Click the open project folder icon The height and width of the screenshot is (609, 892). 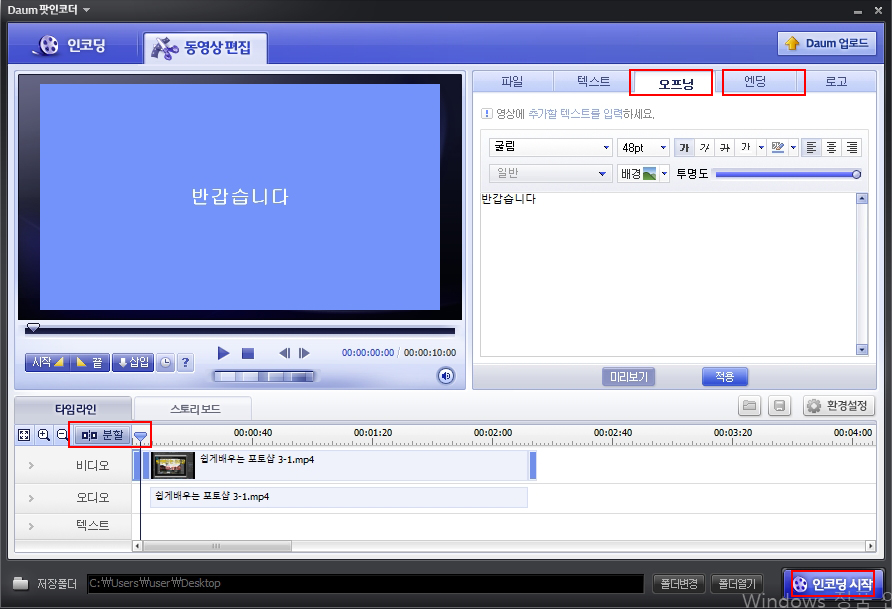pos(750,406)
